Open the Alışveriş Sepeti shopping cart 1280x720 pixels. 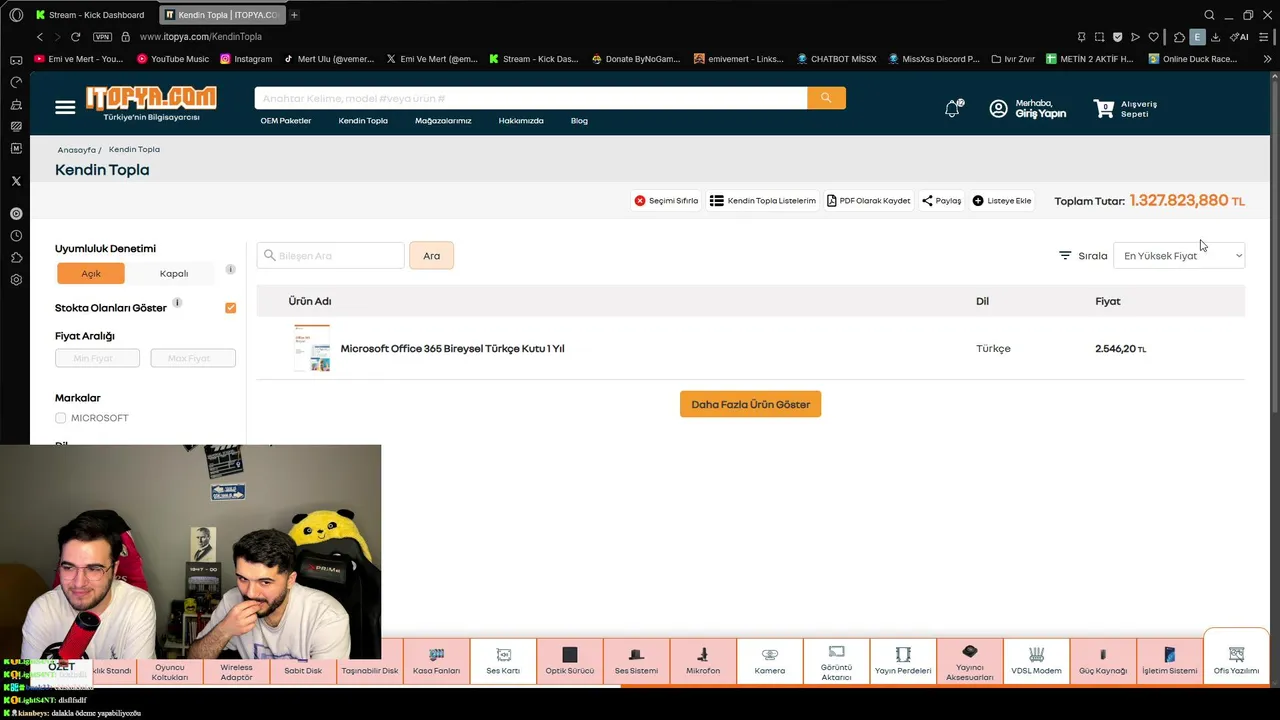pos(1125,108)
